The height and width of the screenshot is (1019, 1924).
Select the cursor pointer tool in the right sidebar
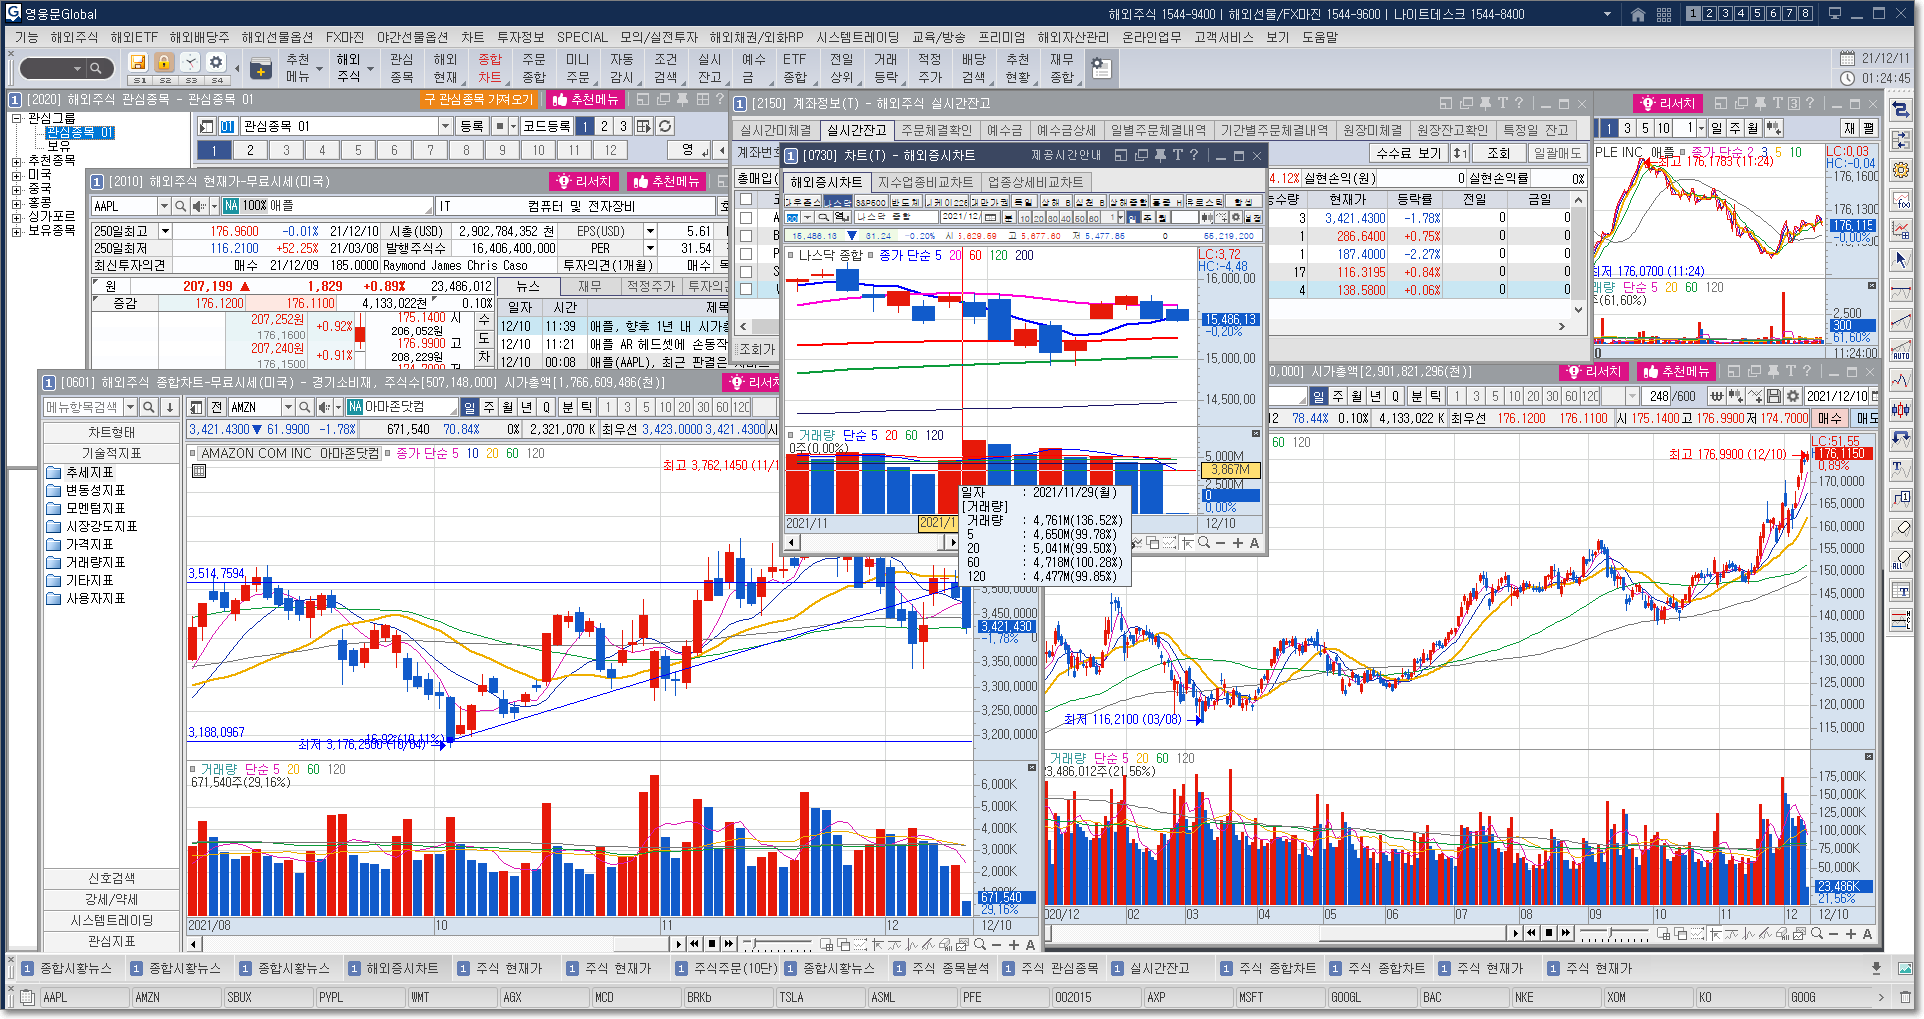pos(1901,260)
